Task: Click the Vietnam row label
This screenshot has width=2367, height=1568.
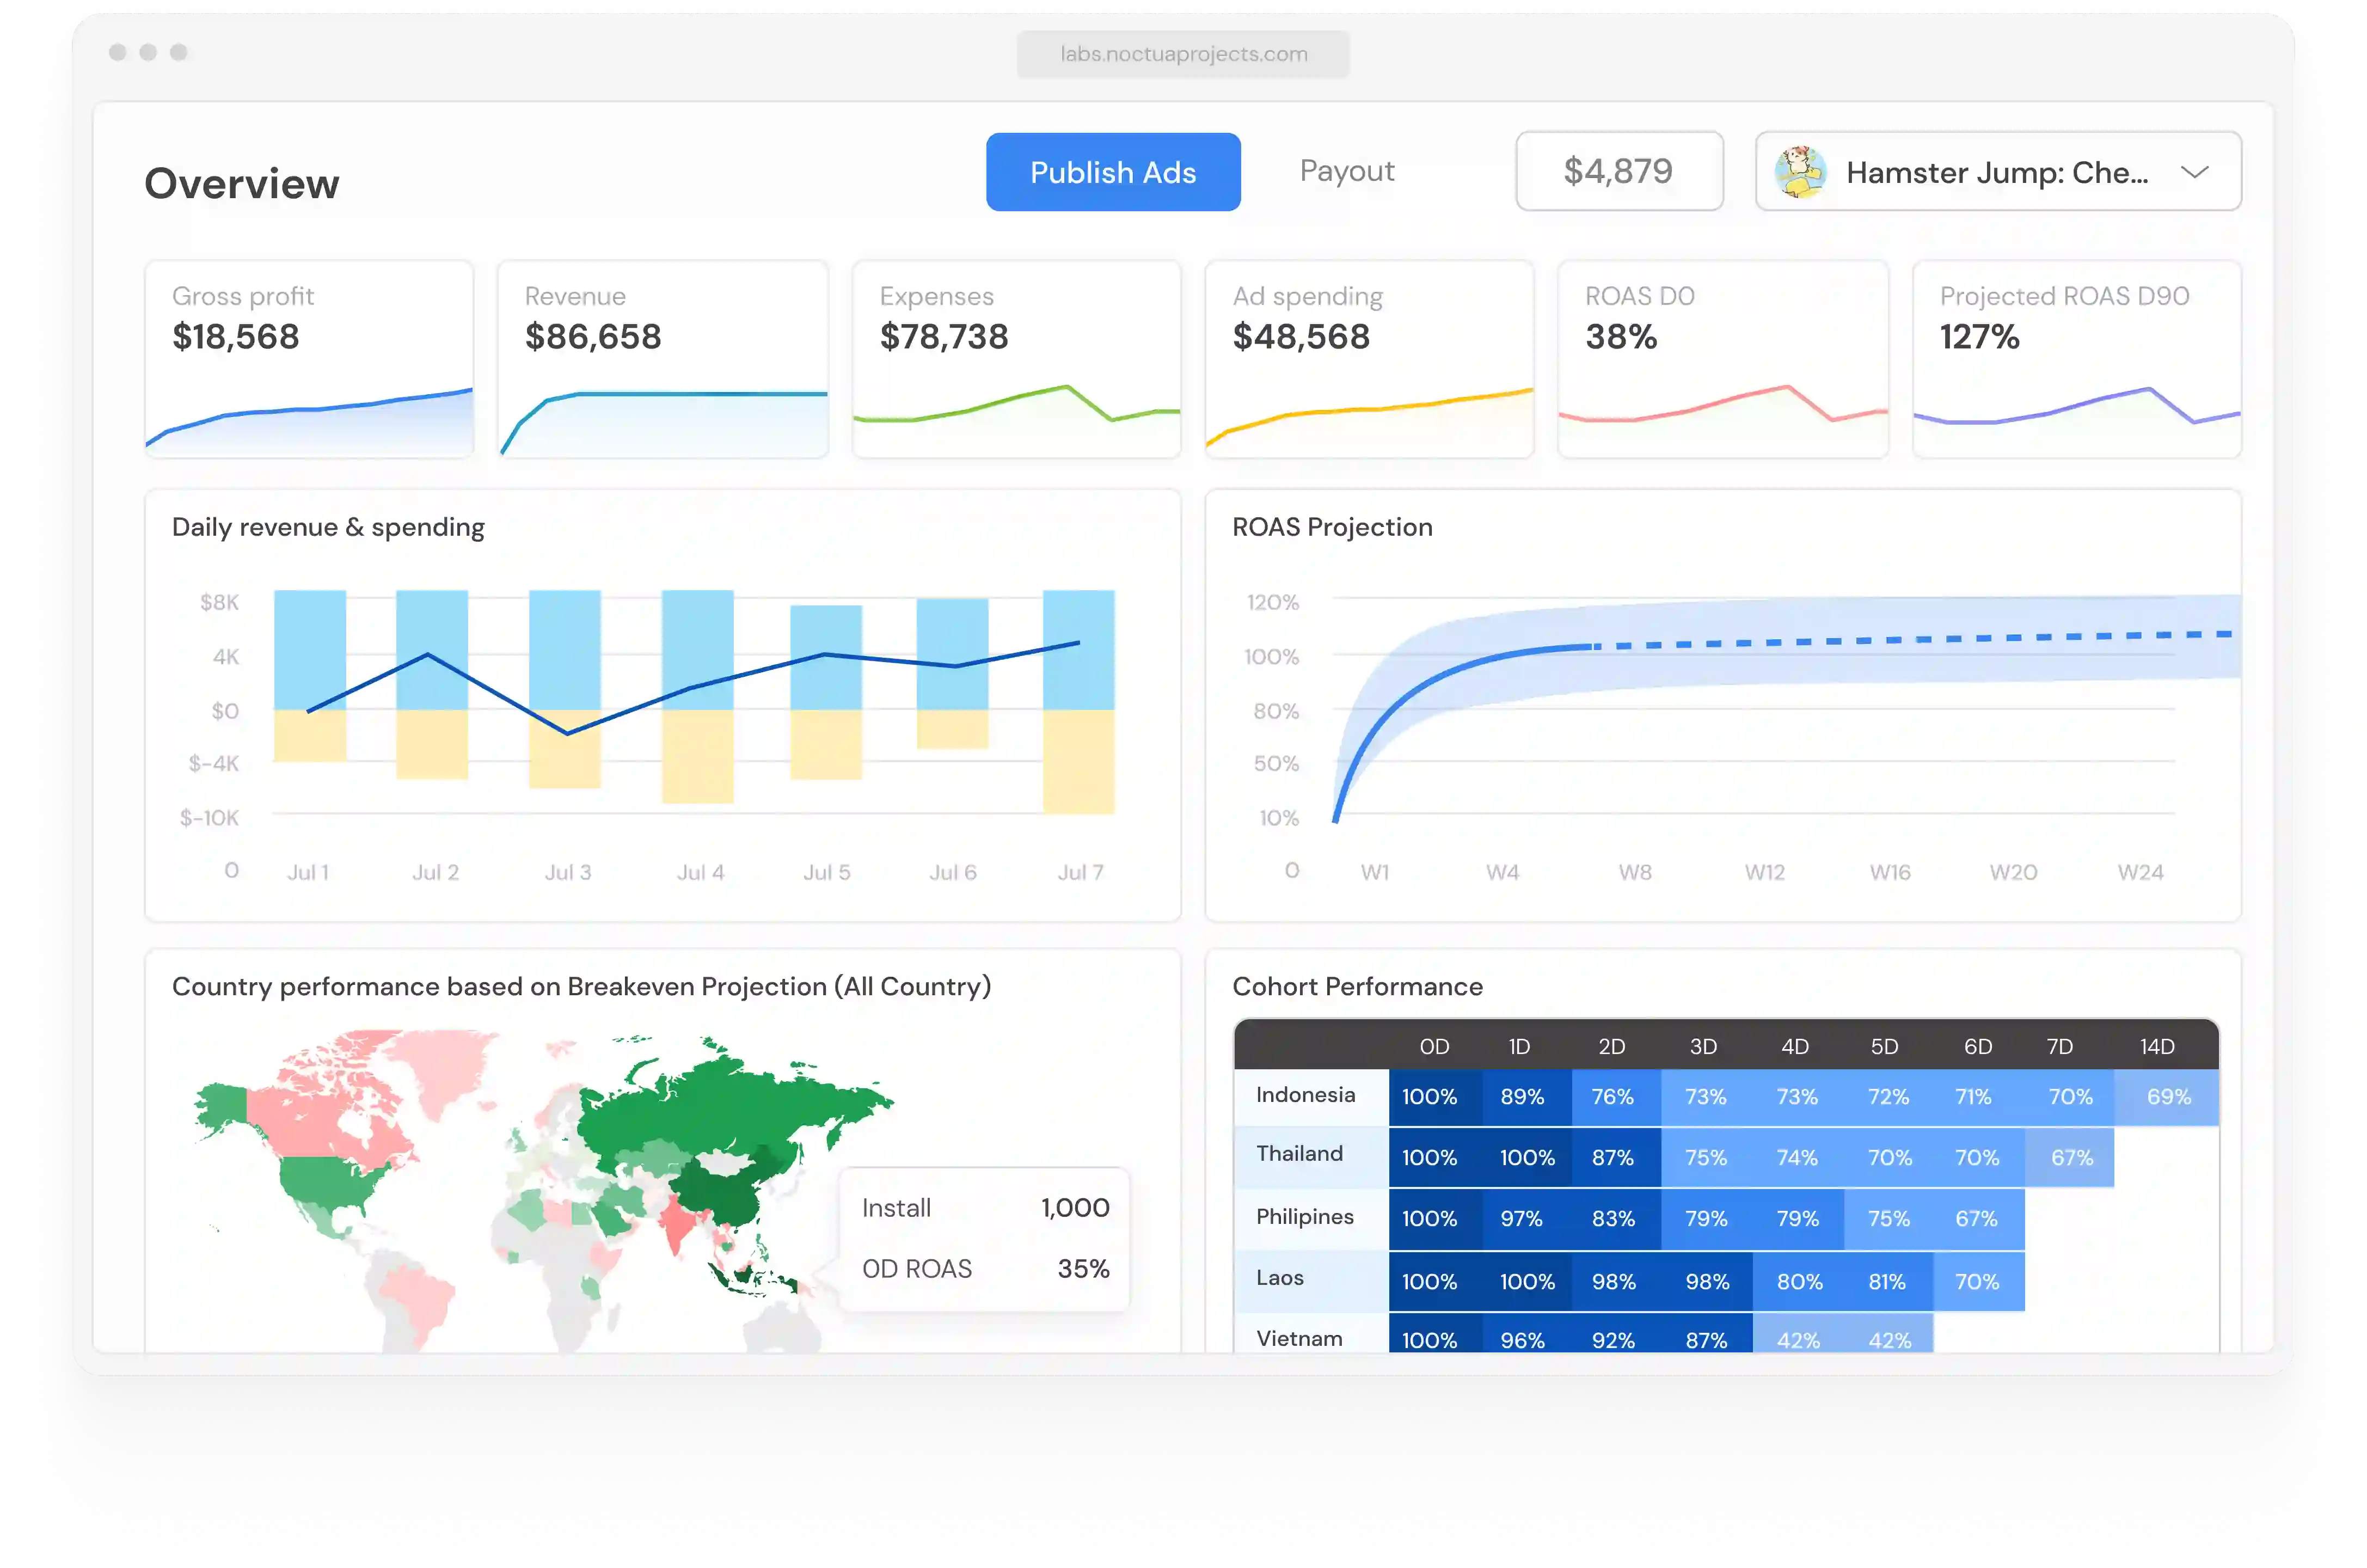Action: [x=1299, y=1339]
